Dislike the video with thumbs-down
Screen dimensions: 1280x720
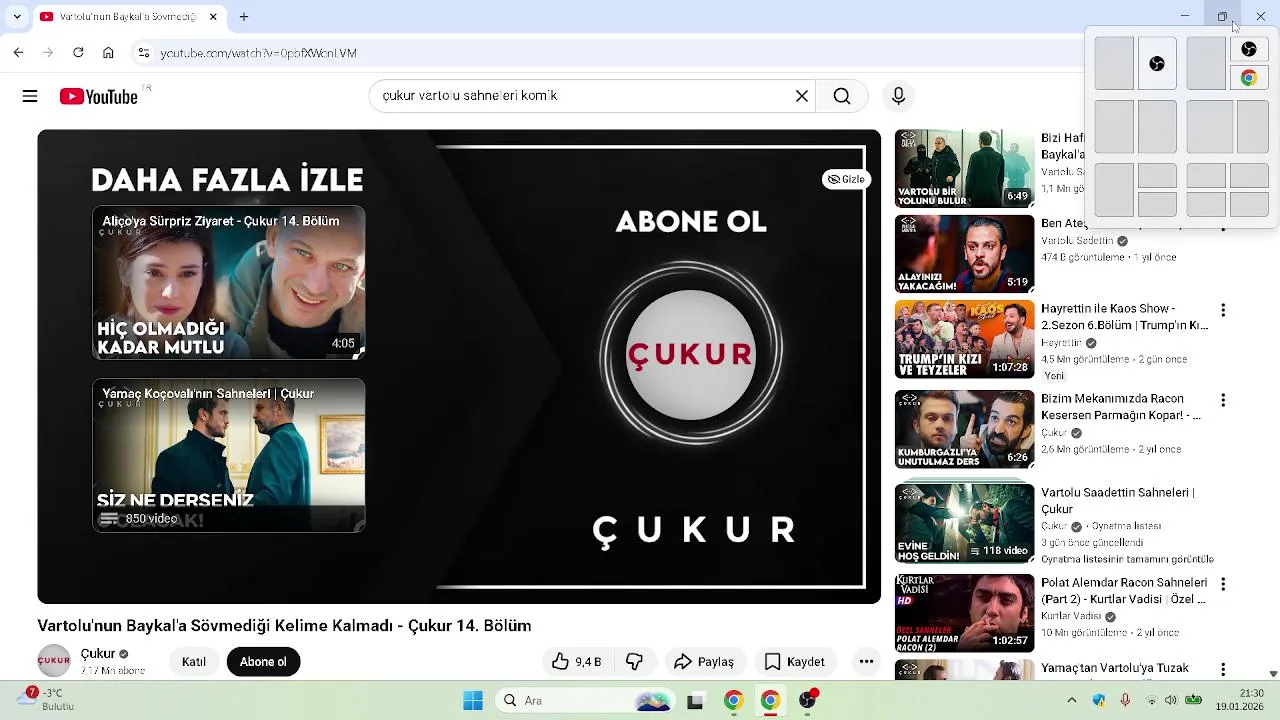pos(634,661)
